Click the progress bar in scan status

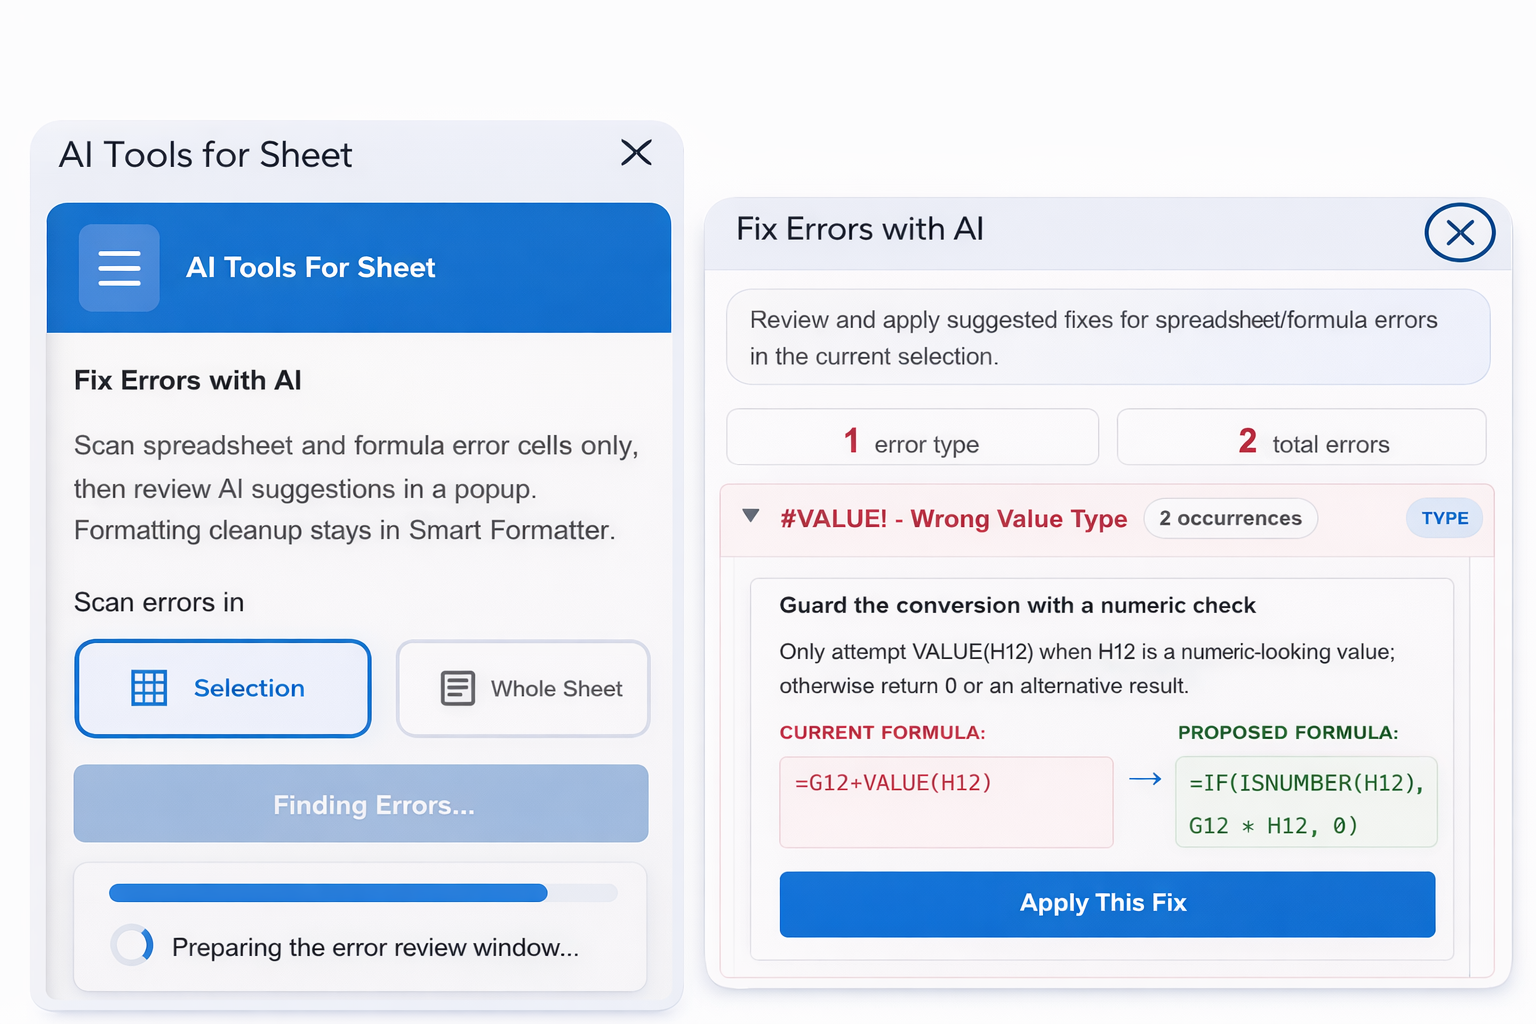363,893
